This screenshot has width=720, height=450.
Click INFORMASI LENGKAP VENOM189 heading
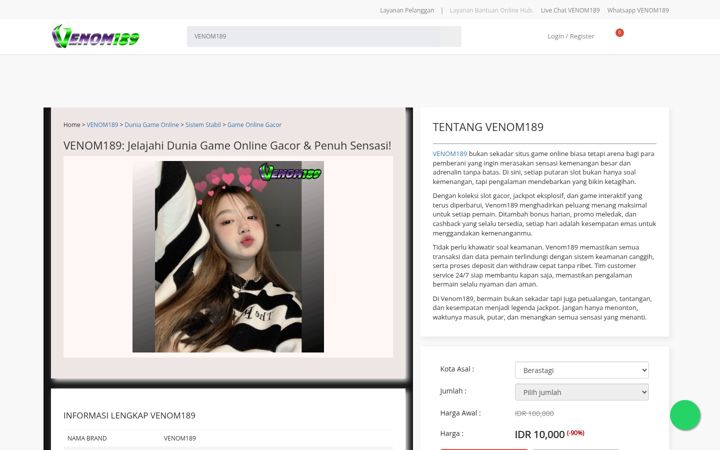click(129, 416)
